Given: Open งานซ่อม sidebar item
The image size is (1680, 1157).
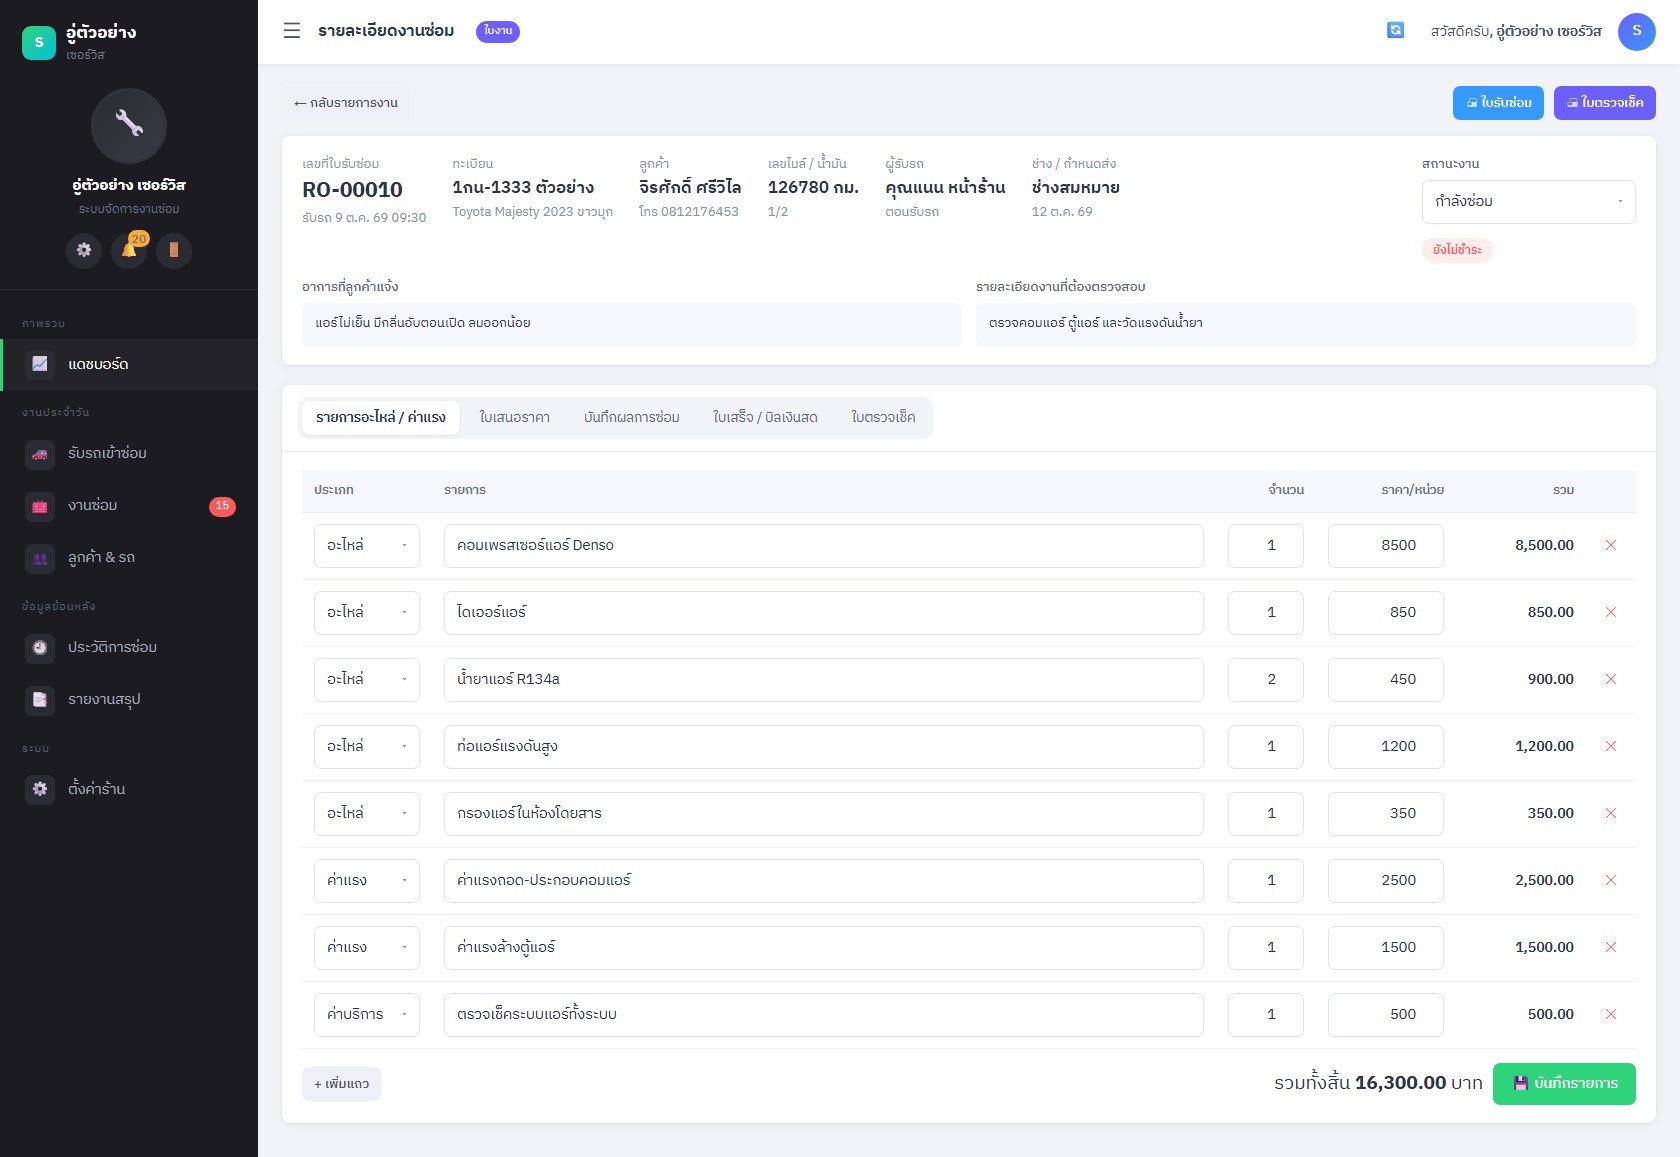Looking at the screenshot, I should point(129,506).
